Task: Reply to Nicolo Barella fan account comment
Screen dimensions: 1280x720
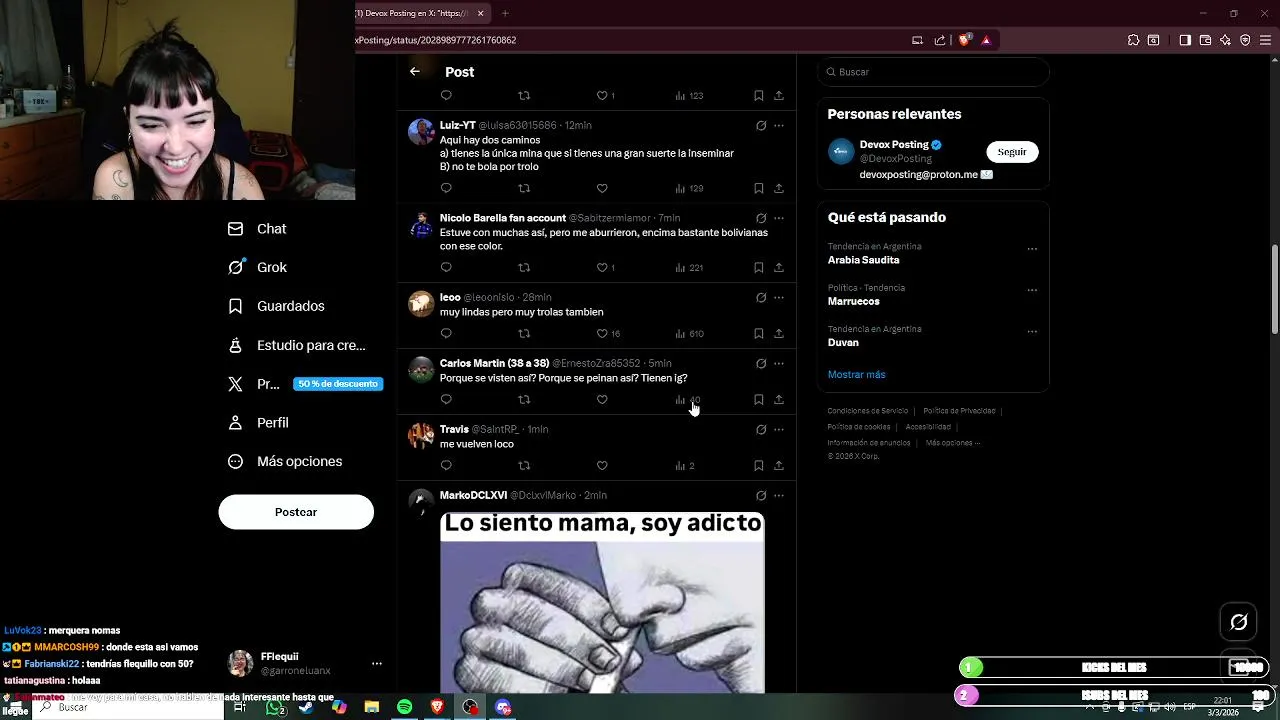Action: (446, 267)
